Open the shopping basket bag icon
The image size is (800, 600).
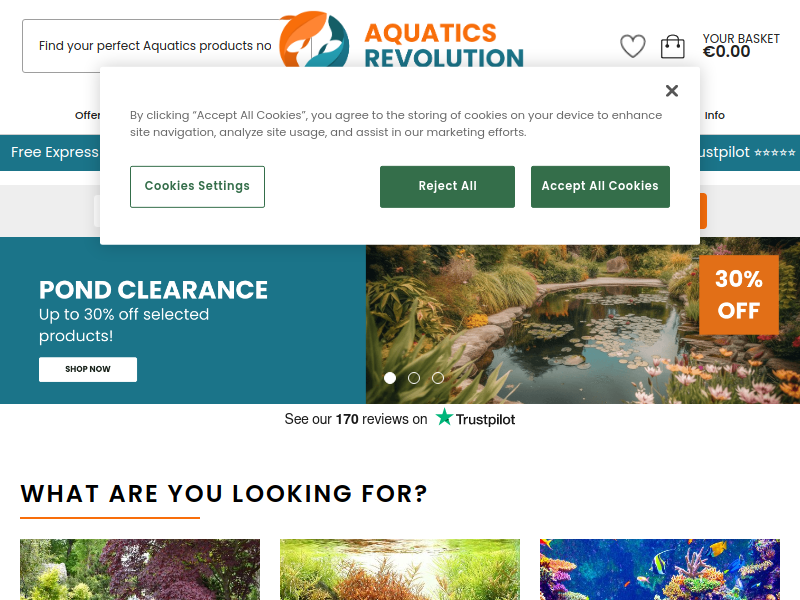(x=672, y=46)
